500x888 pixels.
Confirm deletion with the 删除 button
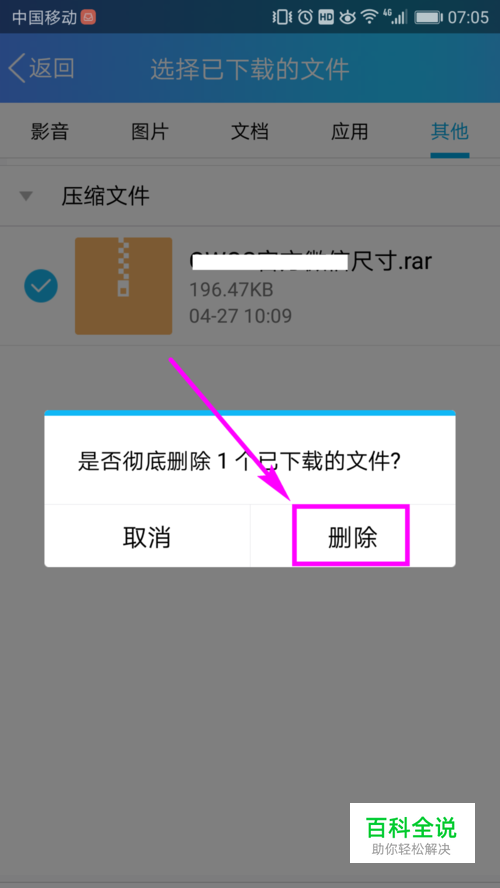click(x=351, y=536)
